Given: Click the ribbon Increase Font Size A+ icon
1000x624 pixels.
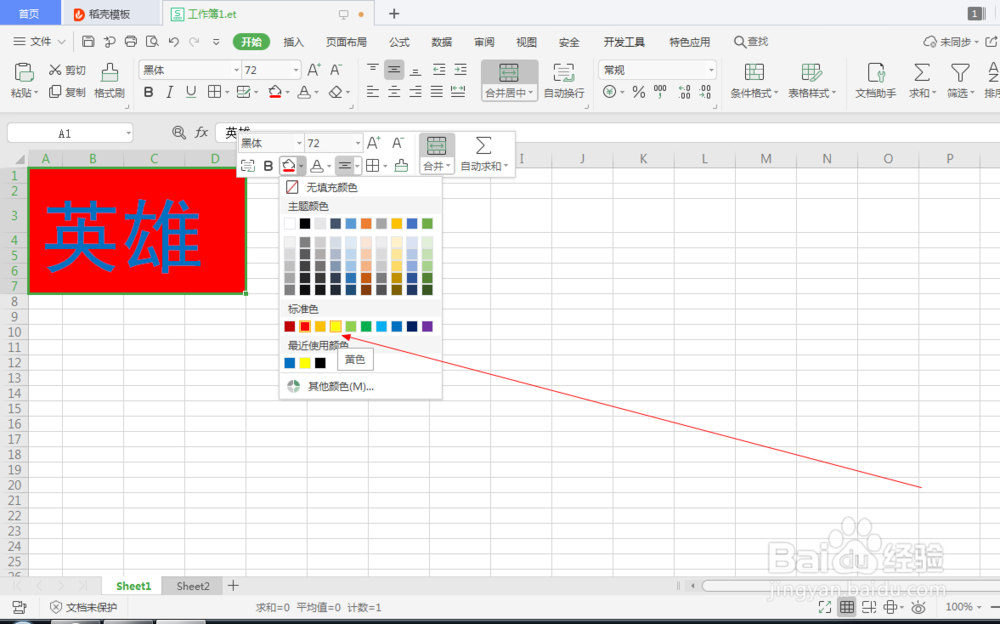Looking at the screenshot, I should click(314, 70).
